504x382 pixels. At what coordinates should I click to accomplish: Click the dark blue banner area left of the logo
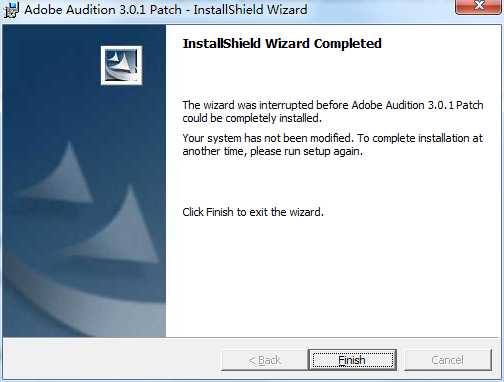[x=50, y=65]
